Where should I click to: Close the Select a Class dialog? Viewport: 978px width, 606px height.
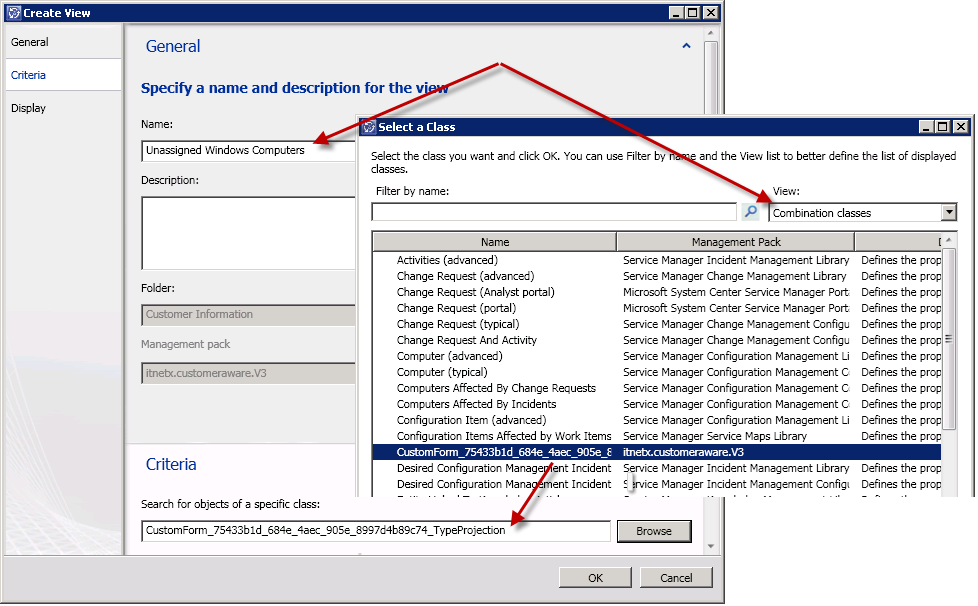click(x=960, y=127)
